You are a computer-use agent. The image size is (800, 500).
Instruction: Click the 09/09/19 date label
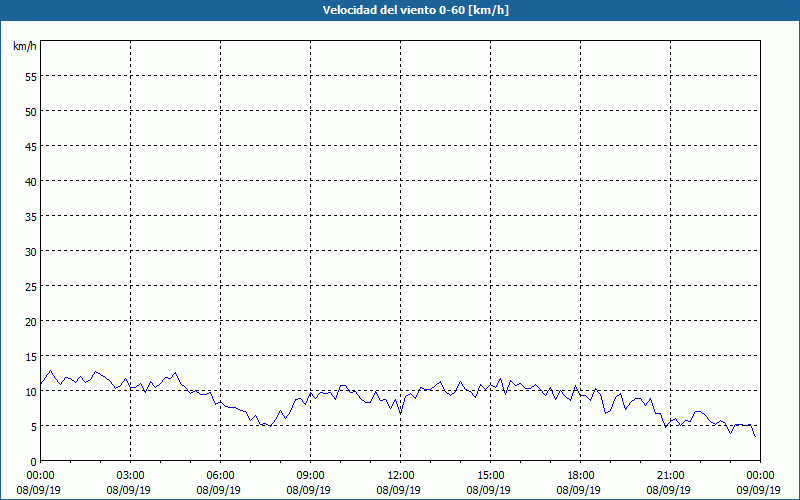(x=760, y=490)
